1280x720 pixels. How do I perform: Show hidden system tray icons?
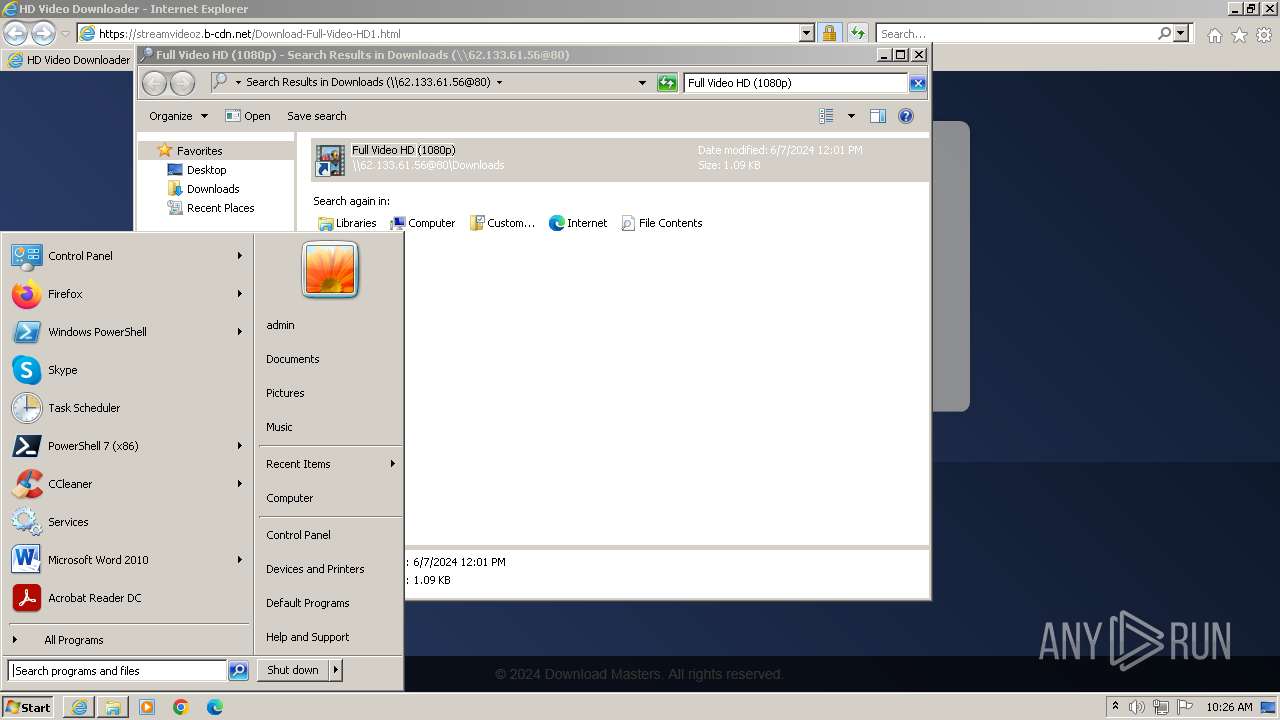point(1115,707)
